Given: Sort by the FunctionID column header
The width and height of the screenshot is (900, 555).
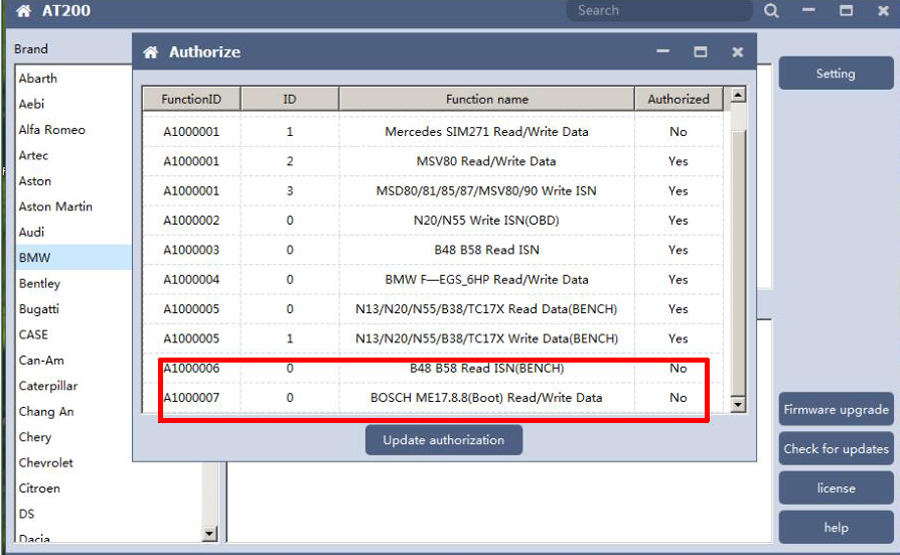Looking at the screenshot, I should point(191,99).
